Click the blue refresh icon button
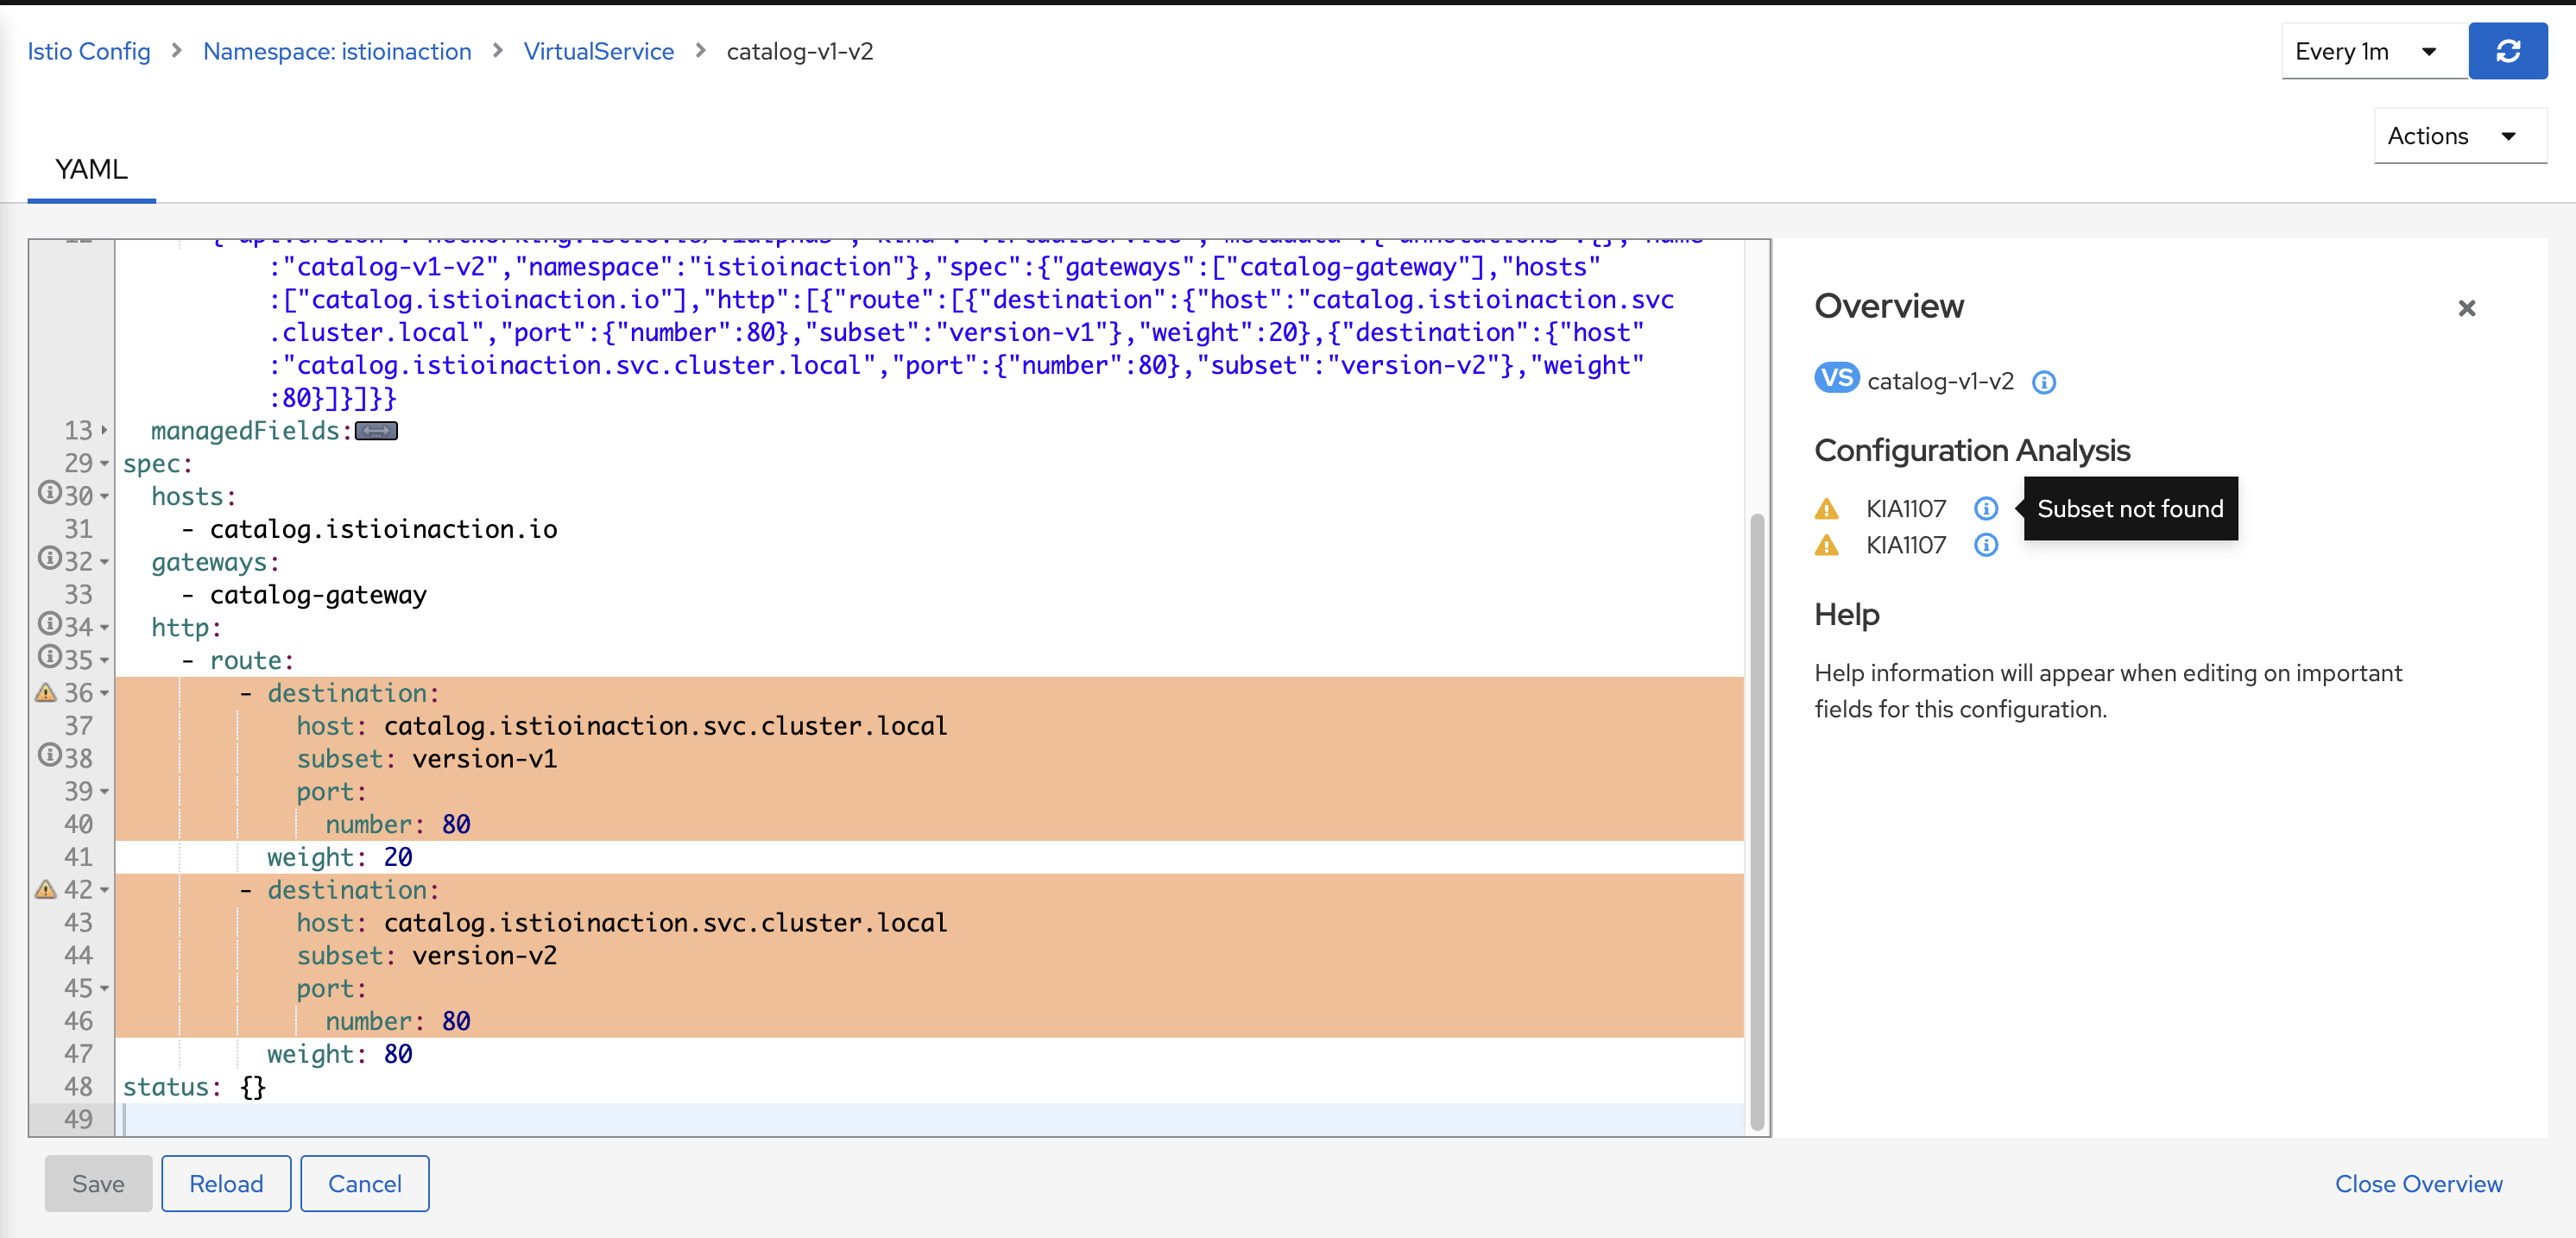This screenshot has height=1238, width=2576. (x=2506, y=51)
